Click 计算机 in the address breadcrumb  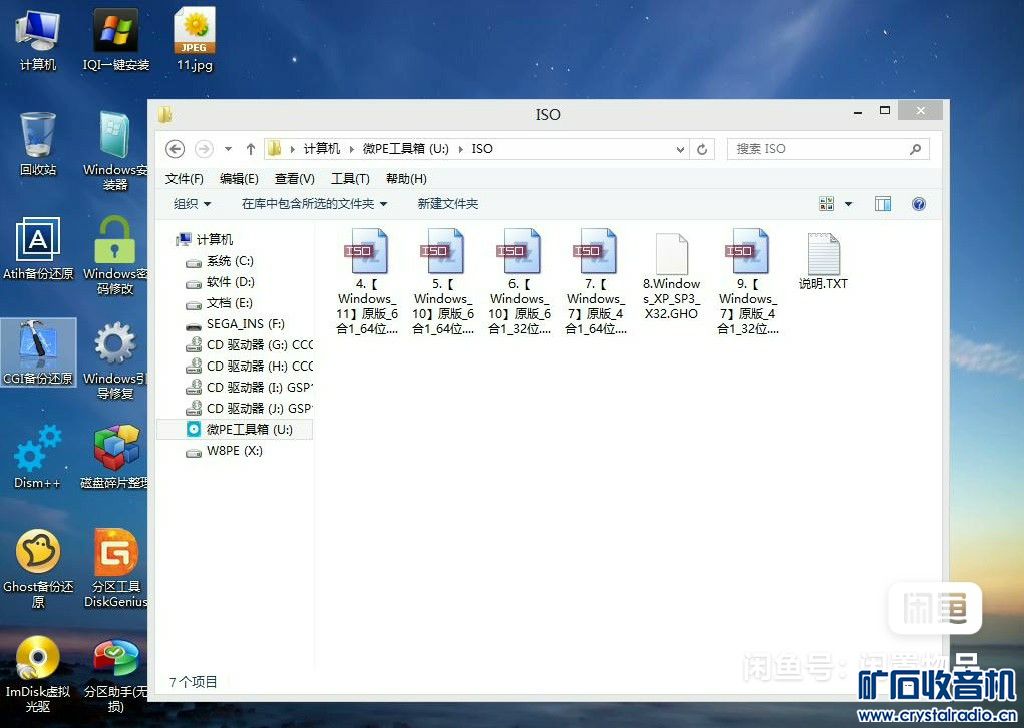[322, 149]
